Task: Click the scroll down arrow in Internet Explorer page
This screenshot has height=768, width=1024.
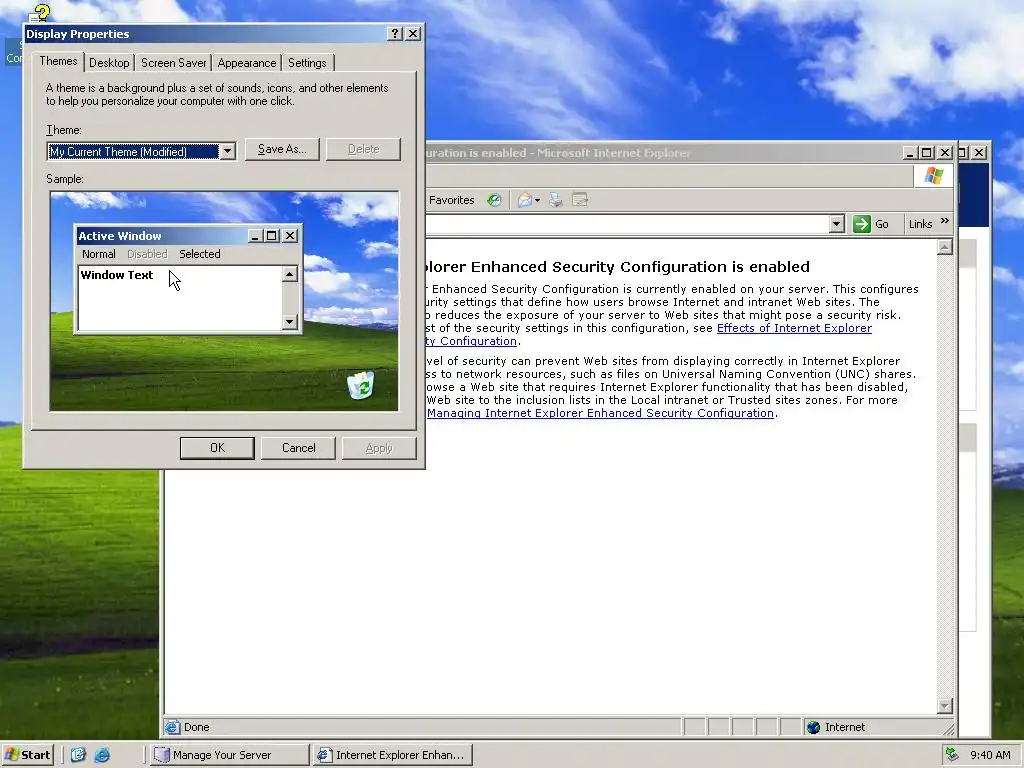Action: pyautogui.click(x=944, y=706)
